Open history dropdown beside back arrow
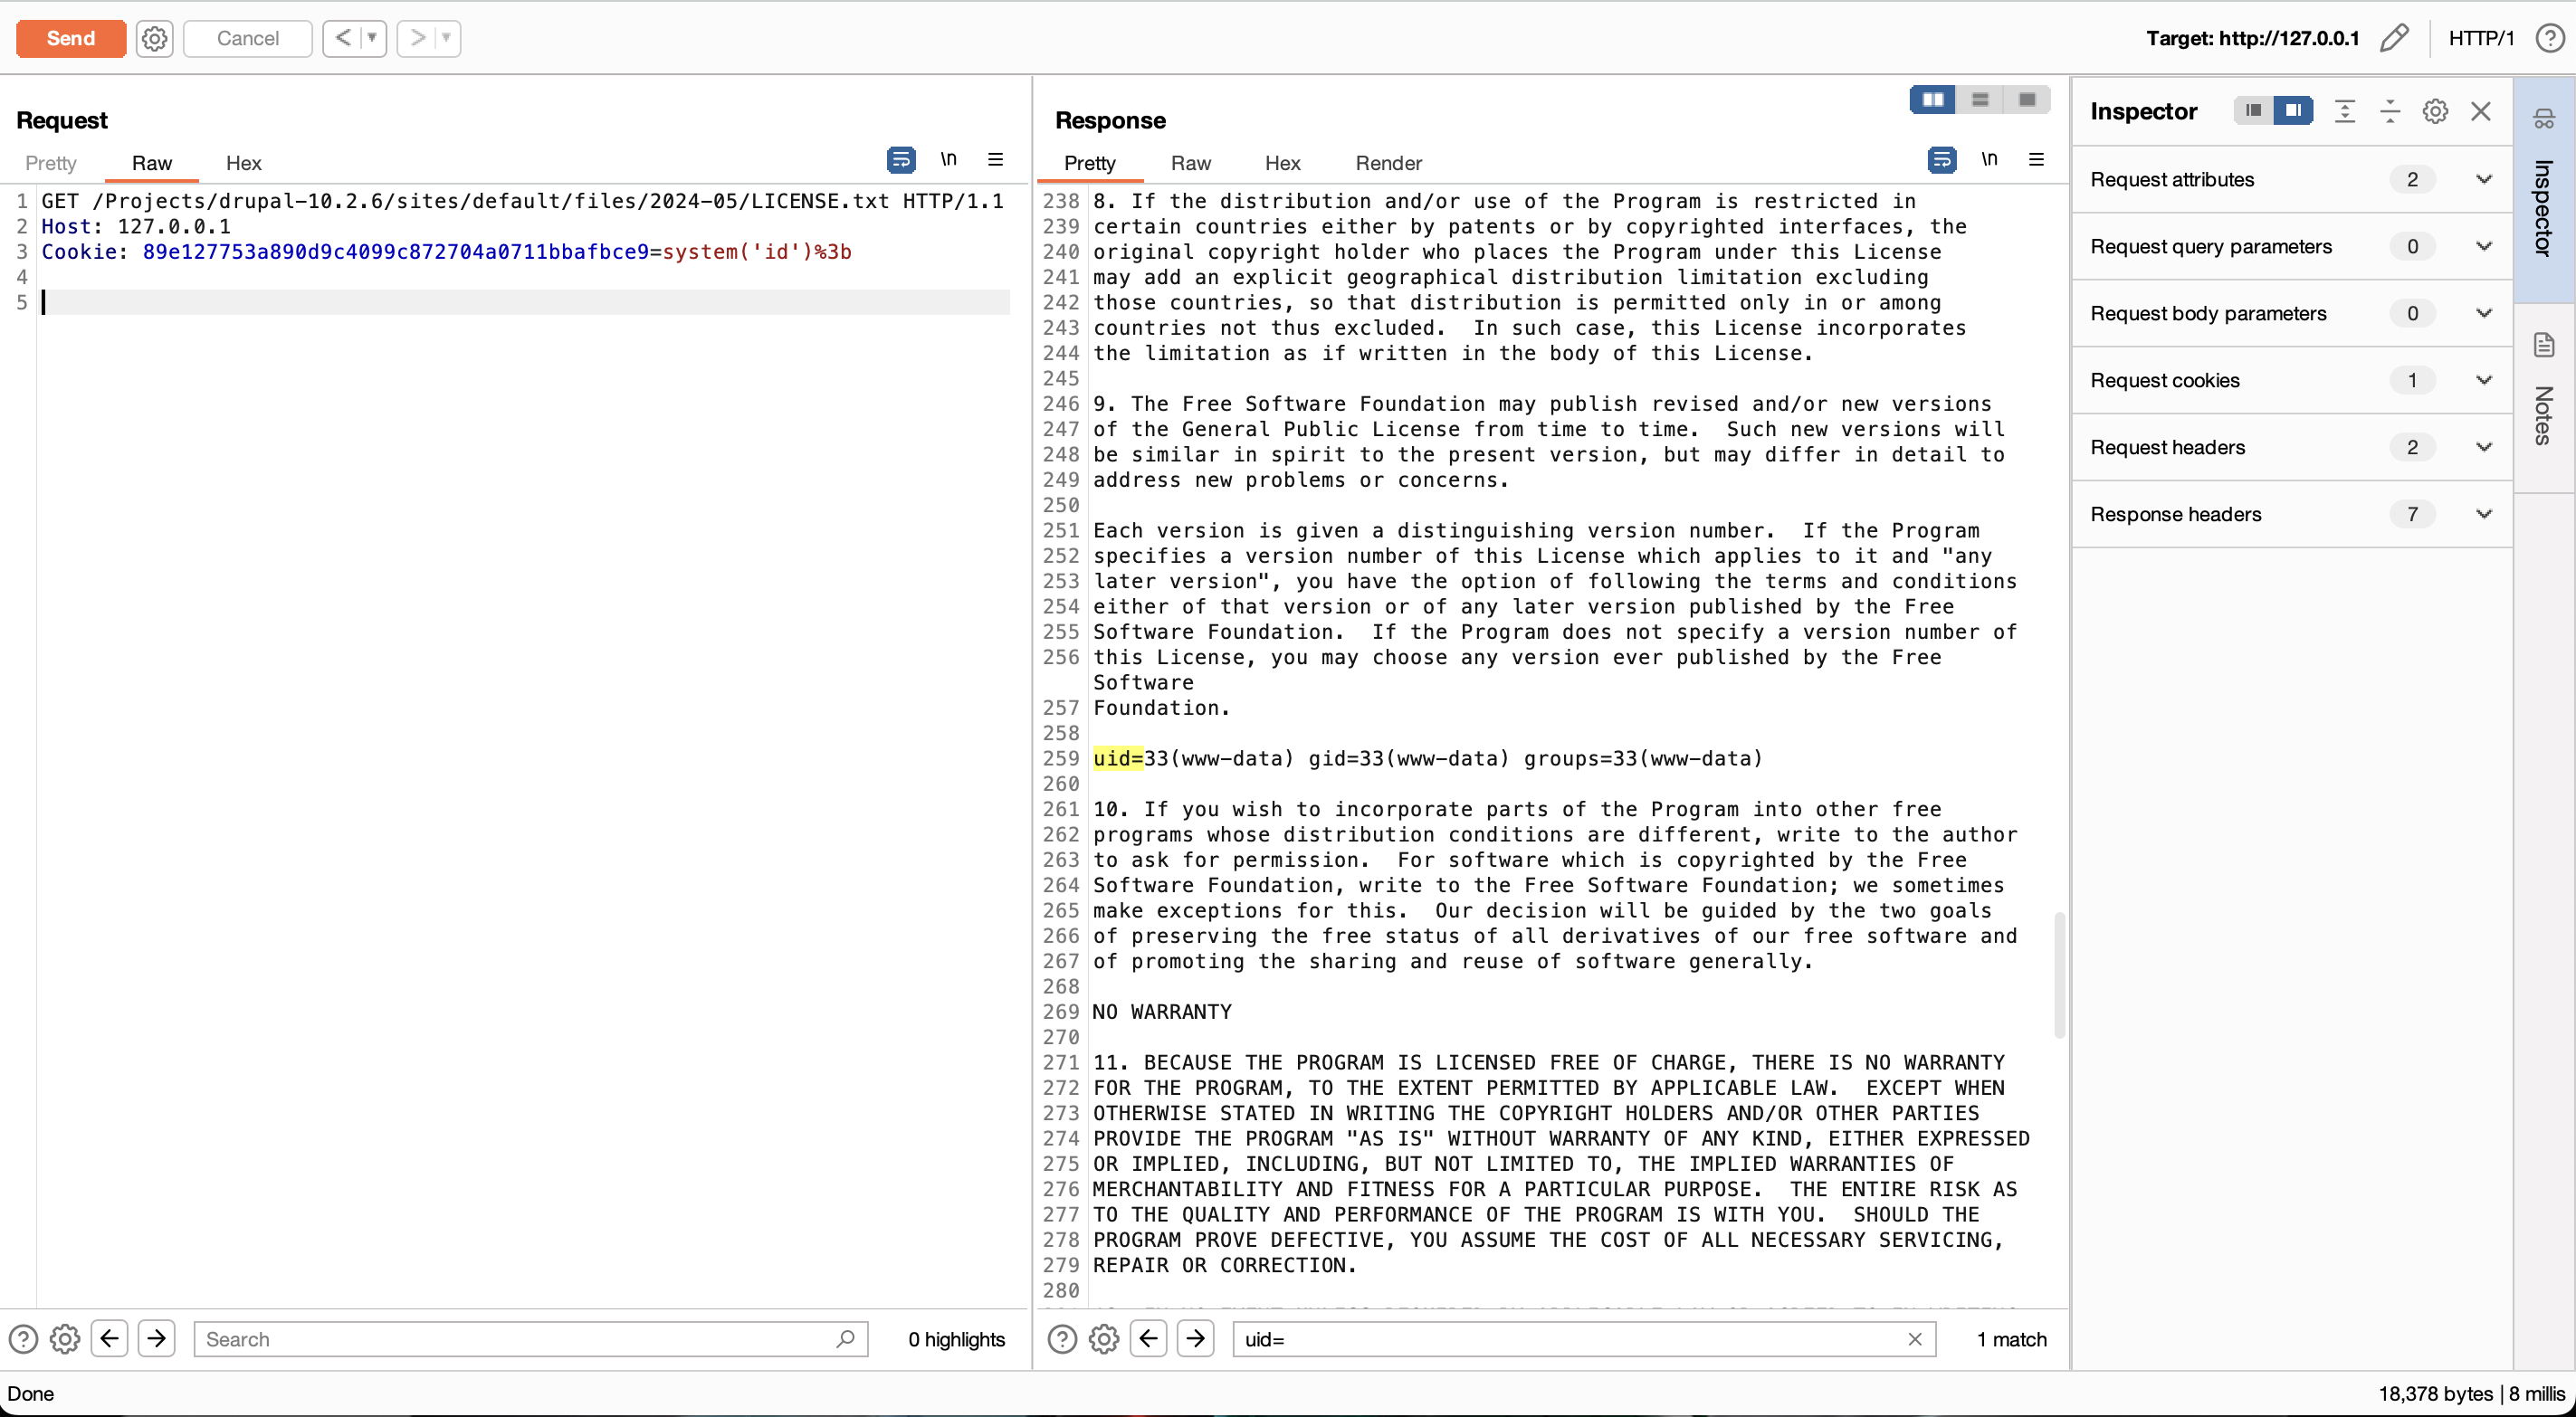 click(372, 38)
